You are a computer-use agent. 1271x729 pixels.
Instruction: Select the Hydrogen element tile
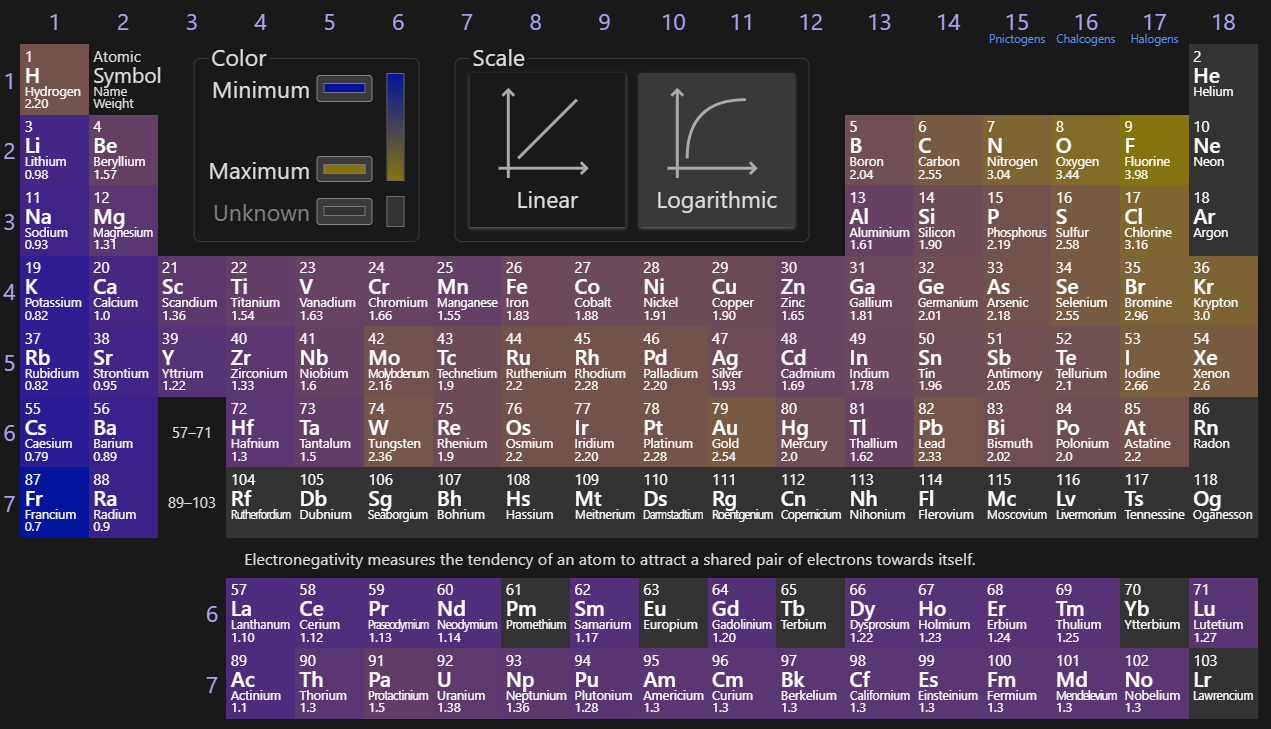pyautogui.click(x=54, y=79)
